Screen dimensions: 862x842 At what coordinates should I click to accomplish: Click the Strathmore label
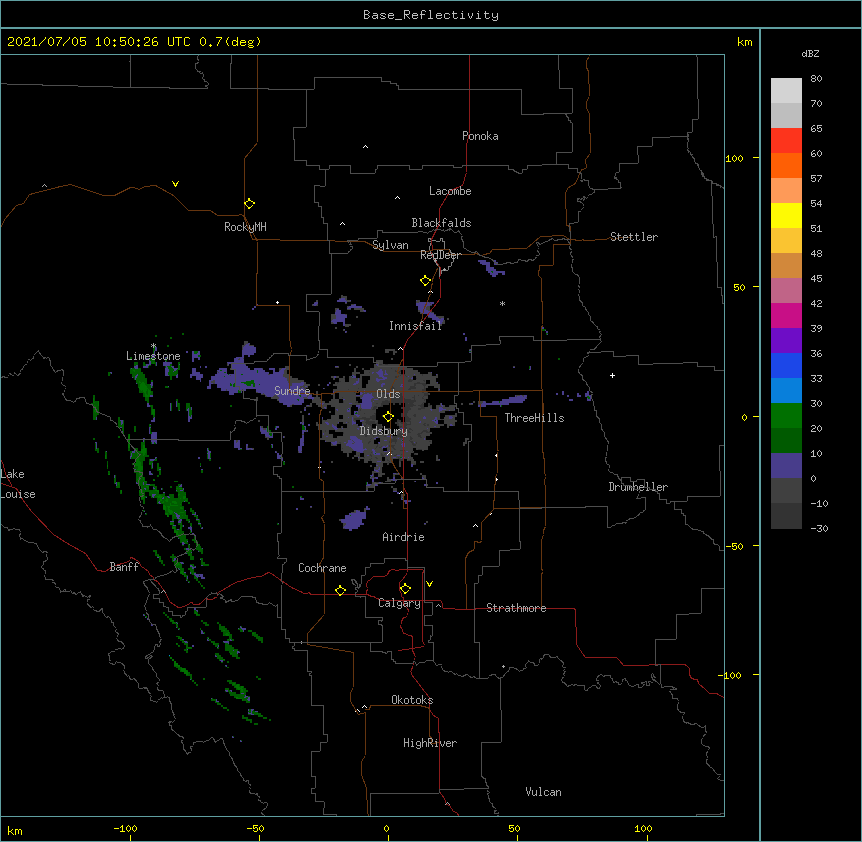tap(516, 608)
